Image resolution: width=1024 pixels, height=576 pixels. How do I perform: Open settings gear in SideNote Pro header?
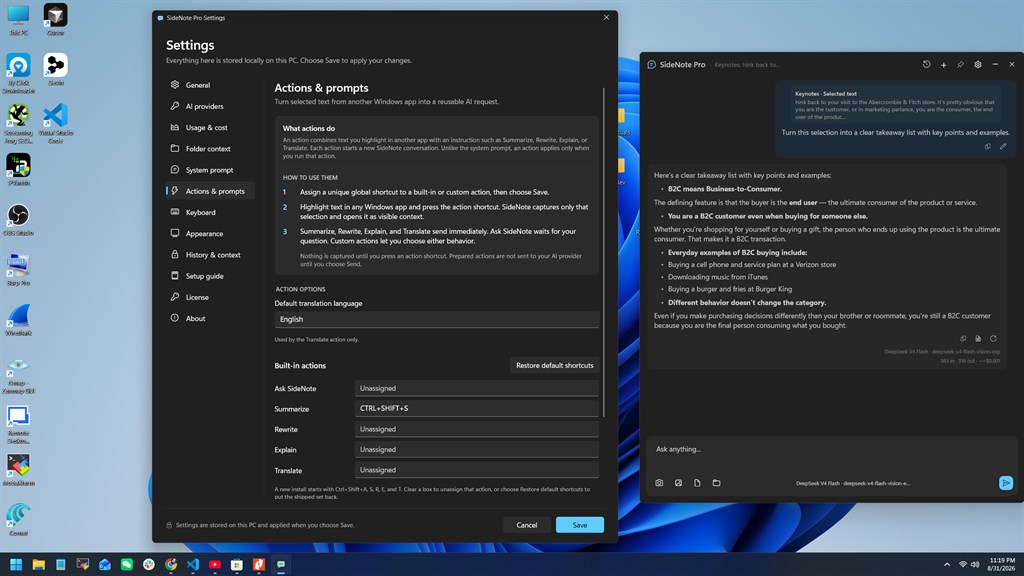978,65
